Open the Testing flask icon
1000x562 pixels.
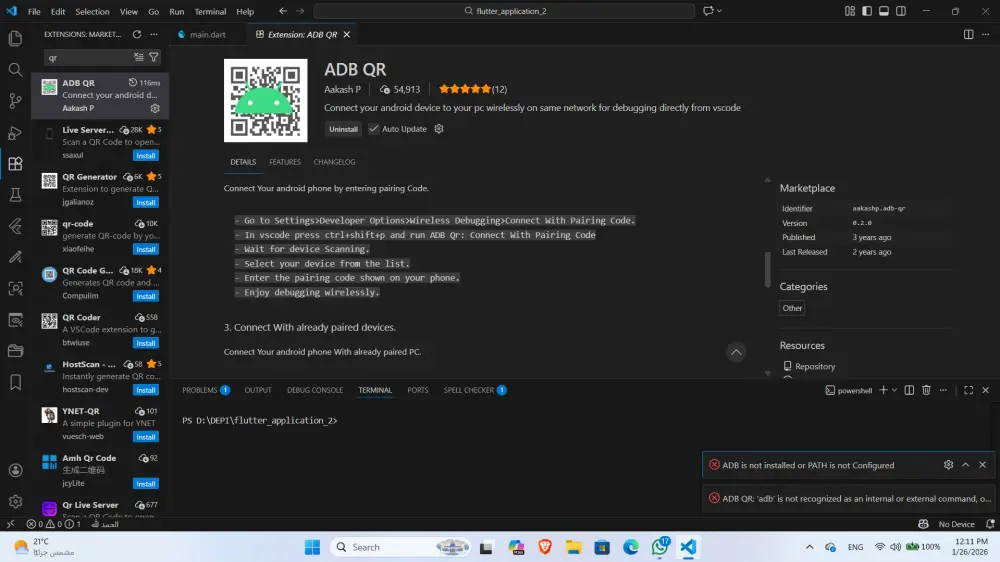15,195
